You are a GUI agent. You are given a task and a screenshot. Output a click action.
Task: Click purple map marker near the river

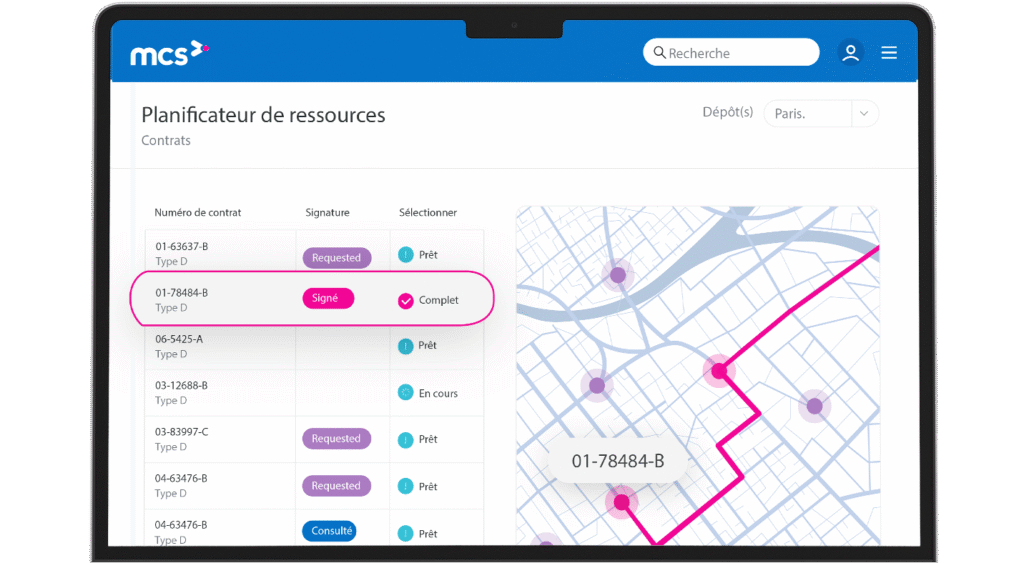[x=618, y=275]
